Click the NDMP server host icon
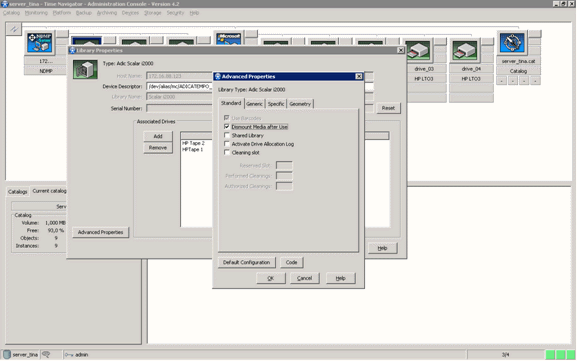Viewport: 577px width, 361px height. (40, 43)
